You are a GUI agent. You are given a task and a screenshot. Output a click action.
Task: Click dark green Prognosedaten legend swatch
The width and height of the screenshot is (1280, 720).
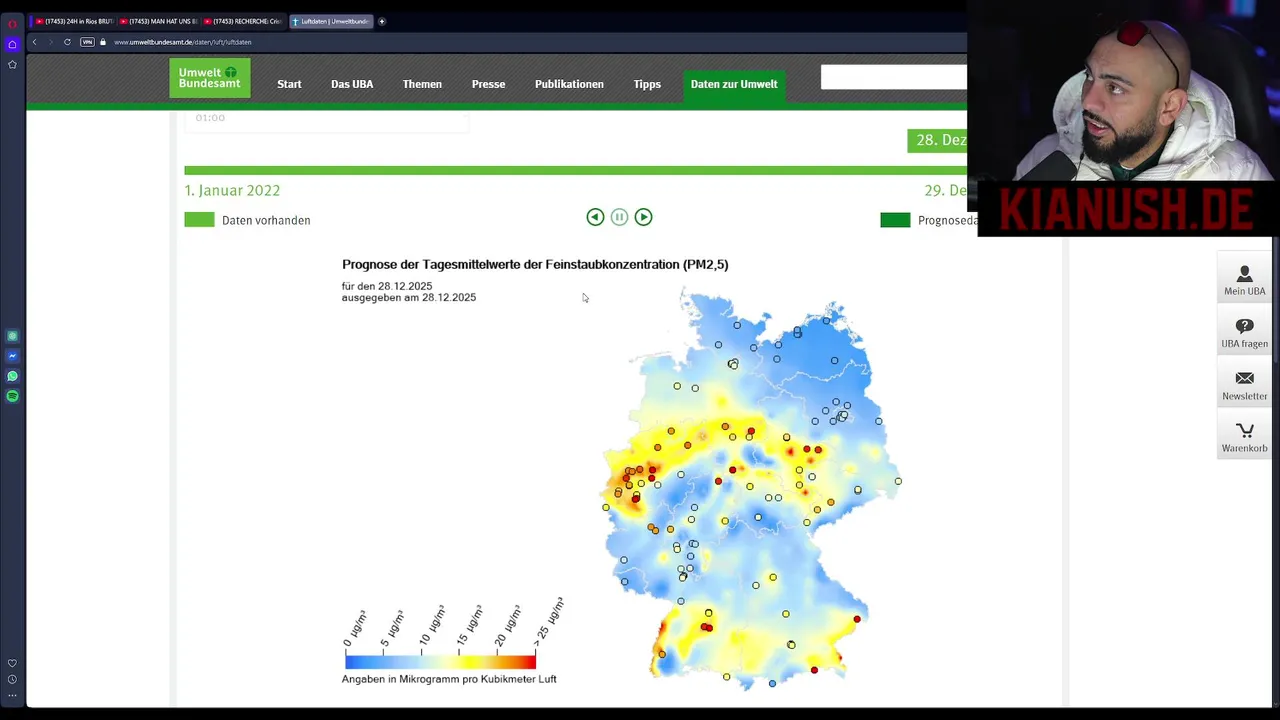[895, 220]
